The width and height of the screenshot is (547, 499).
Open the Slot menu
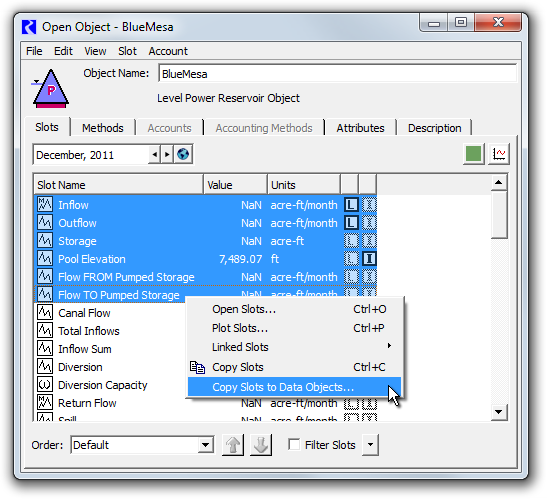pos(127,51)
